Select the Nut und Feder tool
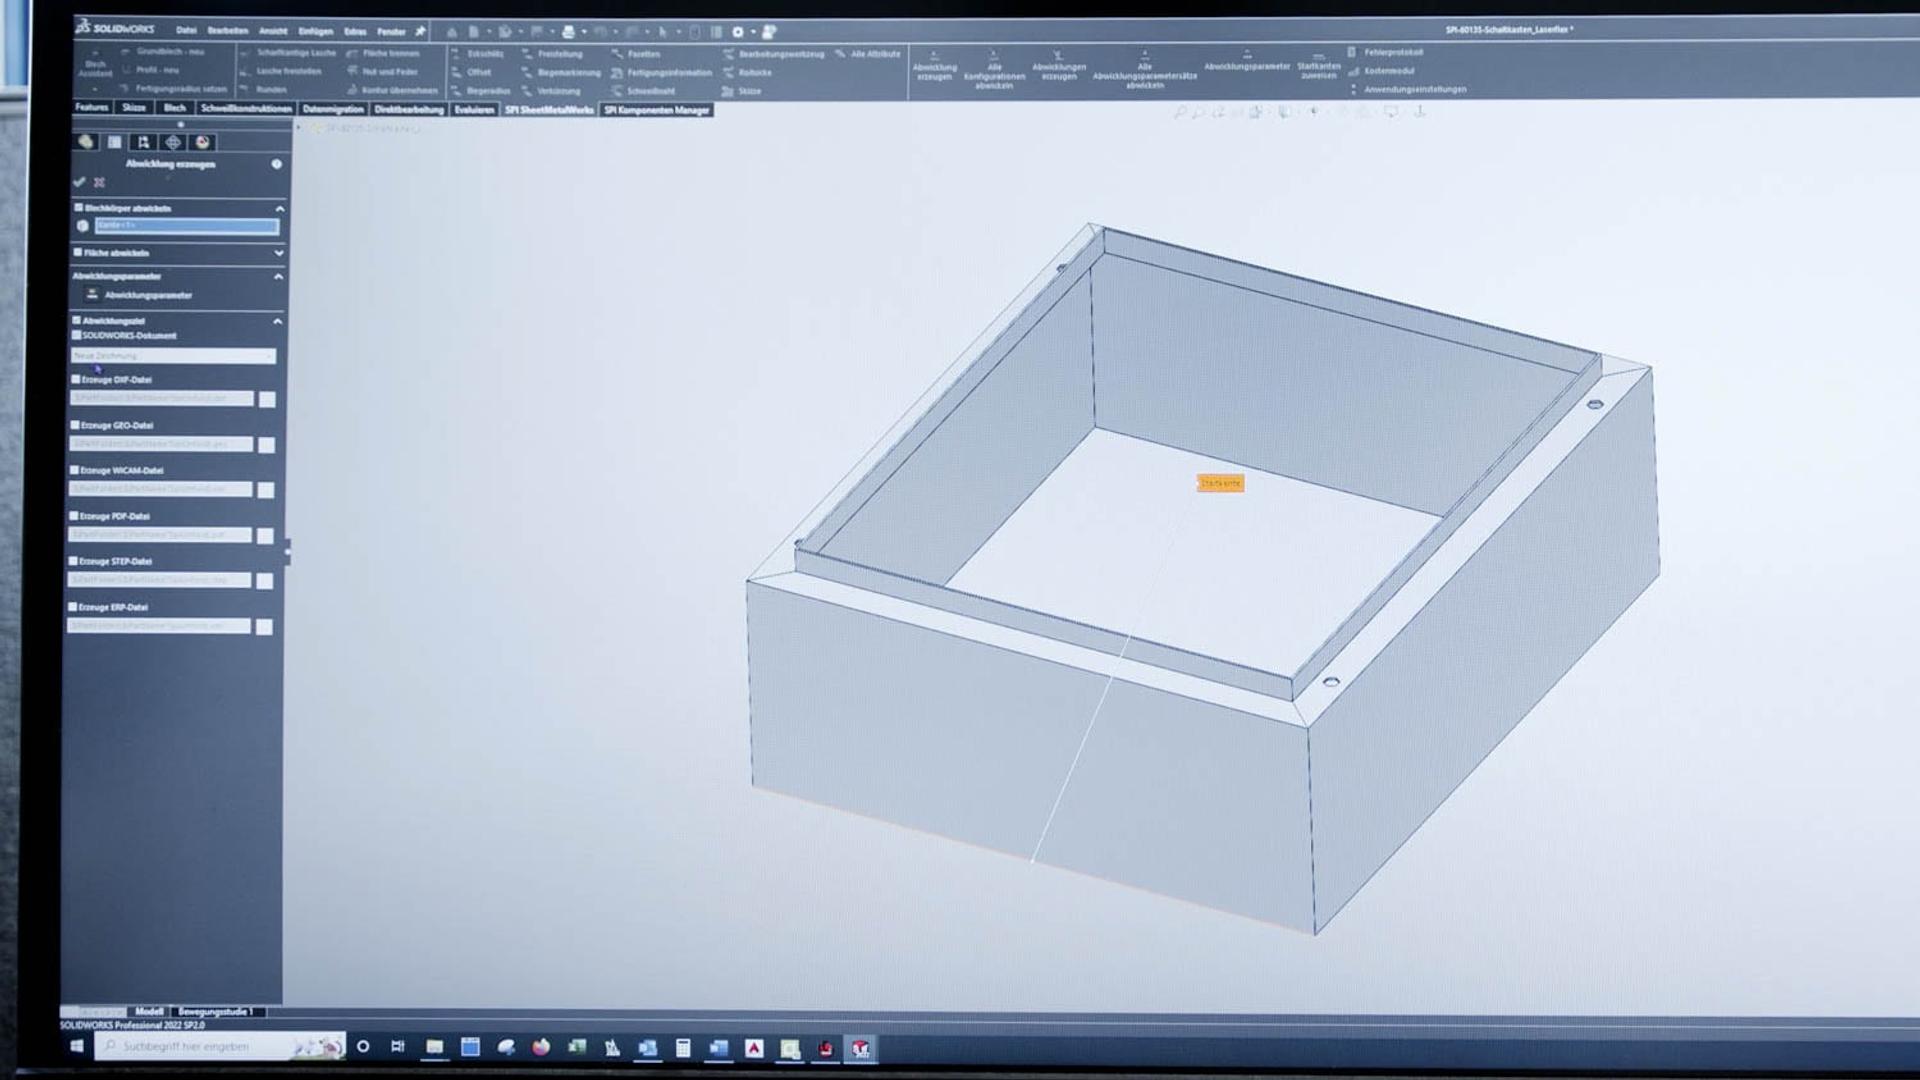 click(x=382, y=72)
